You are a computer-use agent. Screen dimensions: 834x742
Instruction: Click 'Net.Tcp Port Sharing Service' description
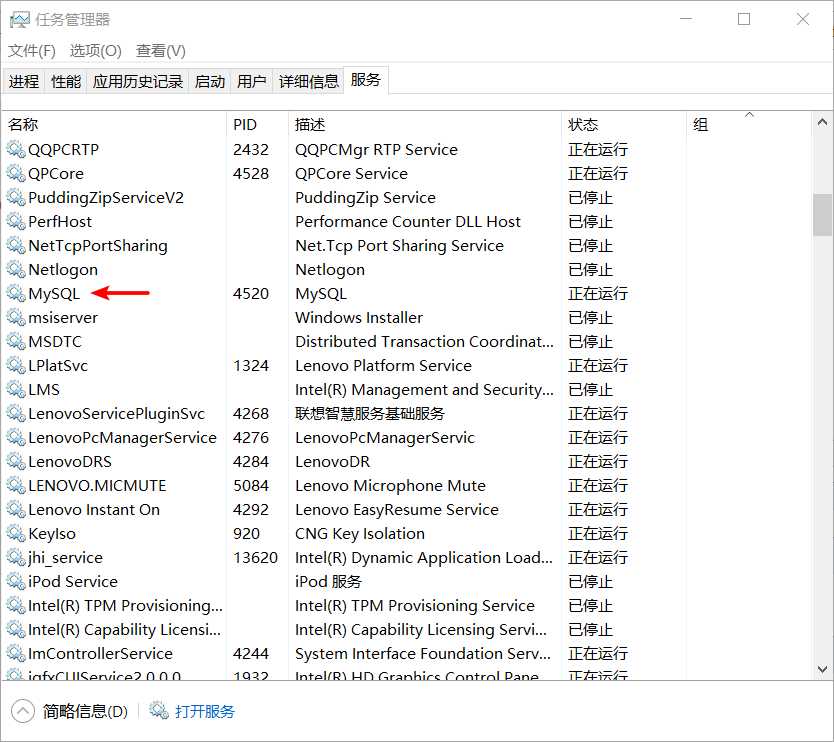[x=399, y=245]
